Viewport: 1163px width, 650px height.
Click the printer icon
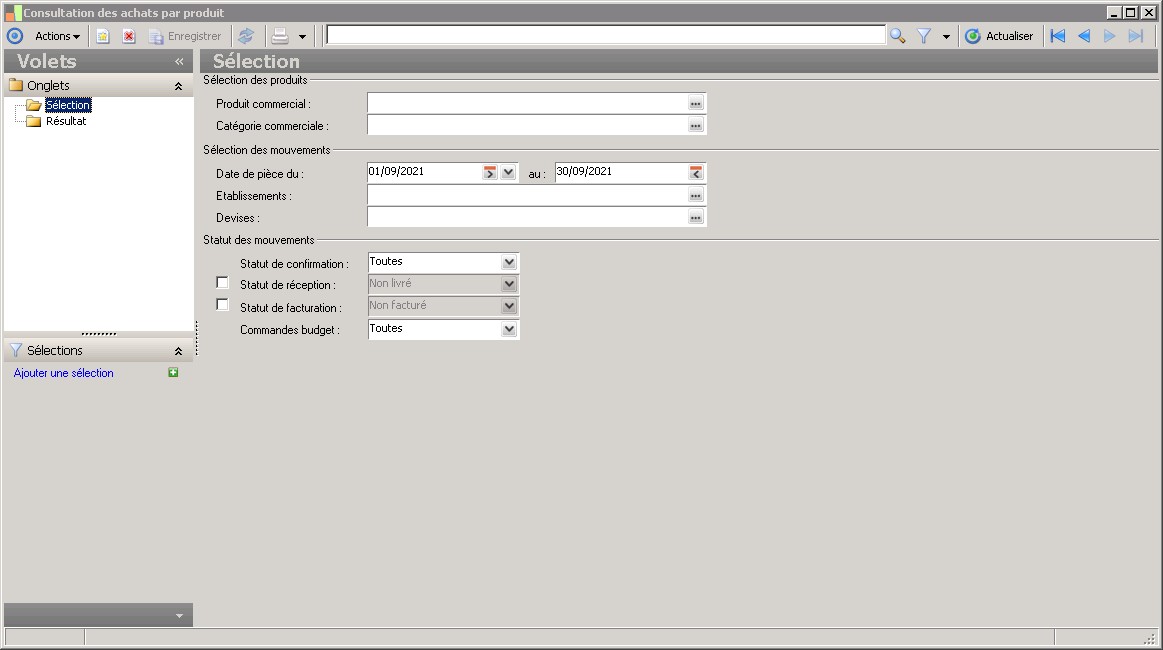280,36
